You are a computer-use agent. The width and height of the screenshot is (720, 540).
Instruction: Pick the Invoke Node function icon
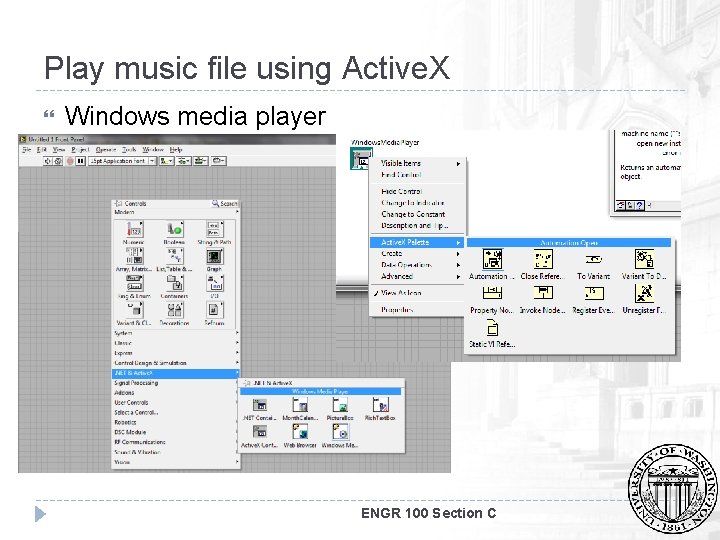coord(543,293)
